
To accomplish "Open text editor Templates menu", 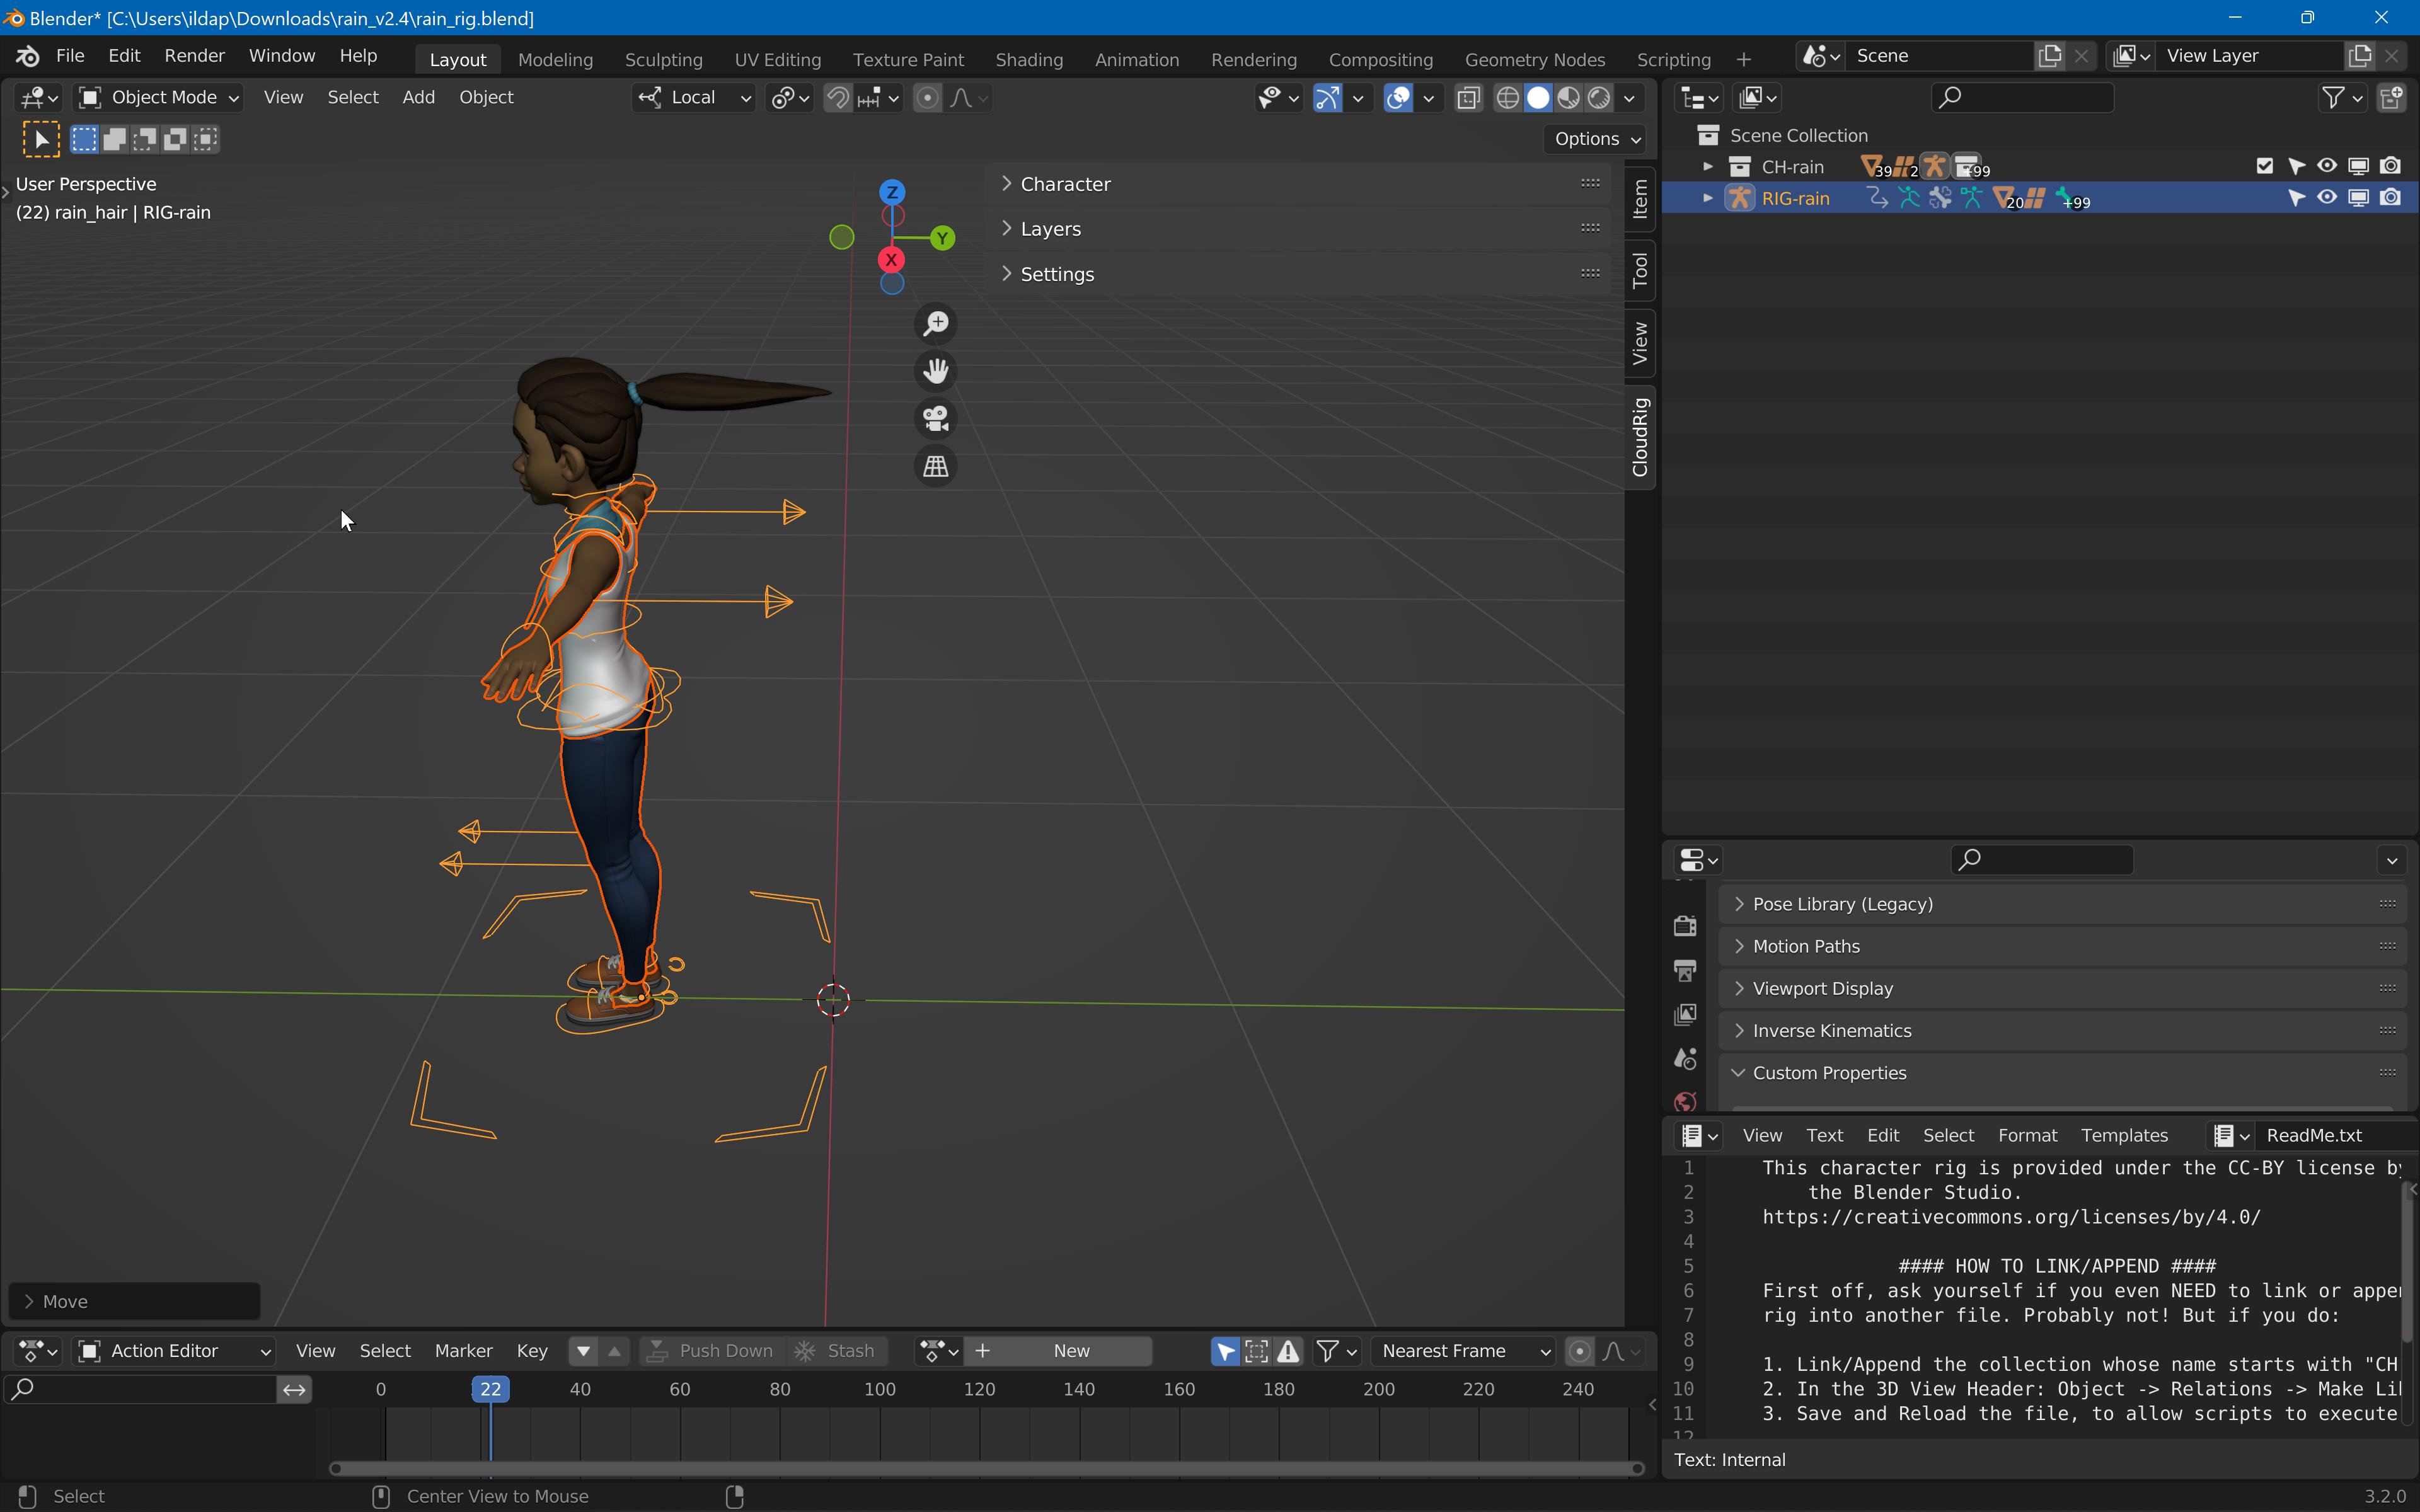I will (x=2124, y=1135).
